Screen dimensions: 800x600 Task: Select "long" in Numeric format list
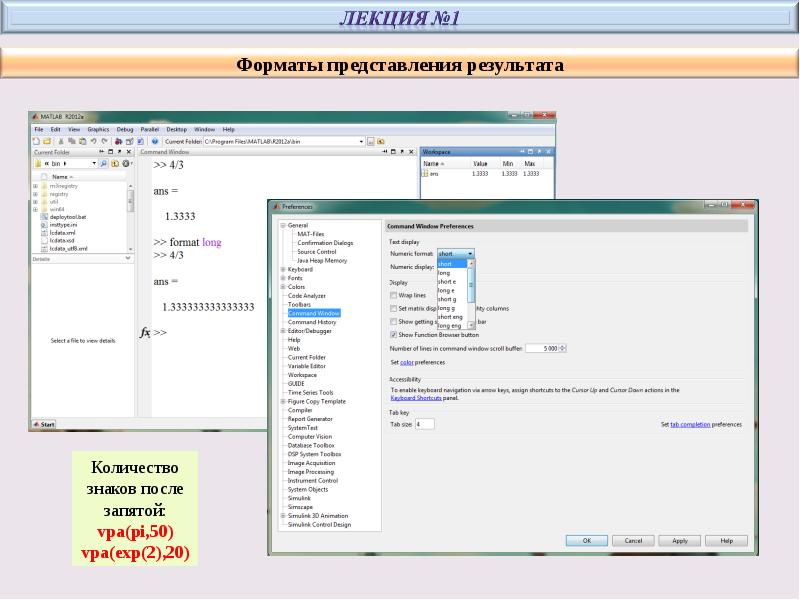pyautogui.click(x=444, y=273)
